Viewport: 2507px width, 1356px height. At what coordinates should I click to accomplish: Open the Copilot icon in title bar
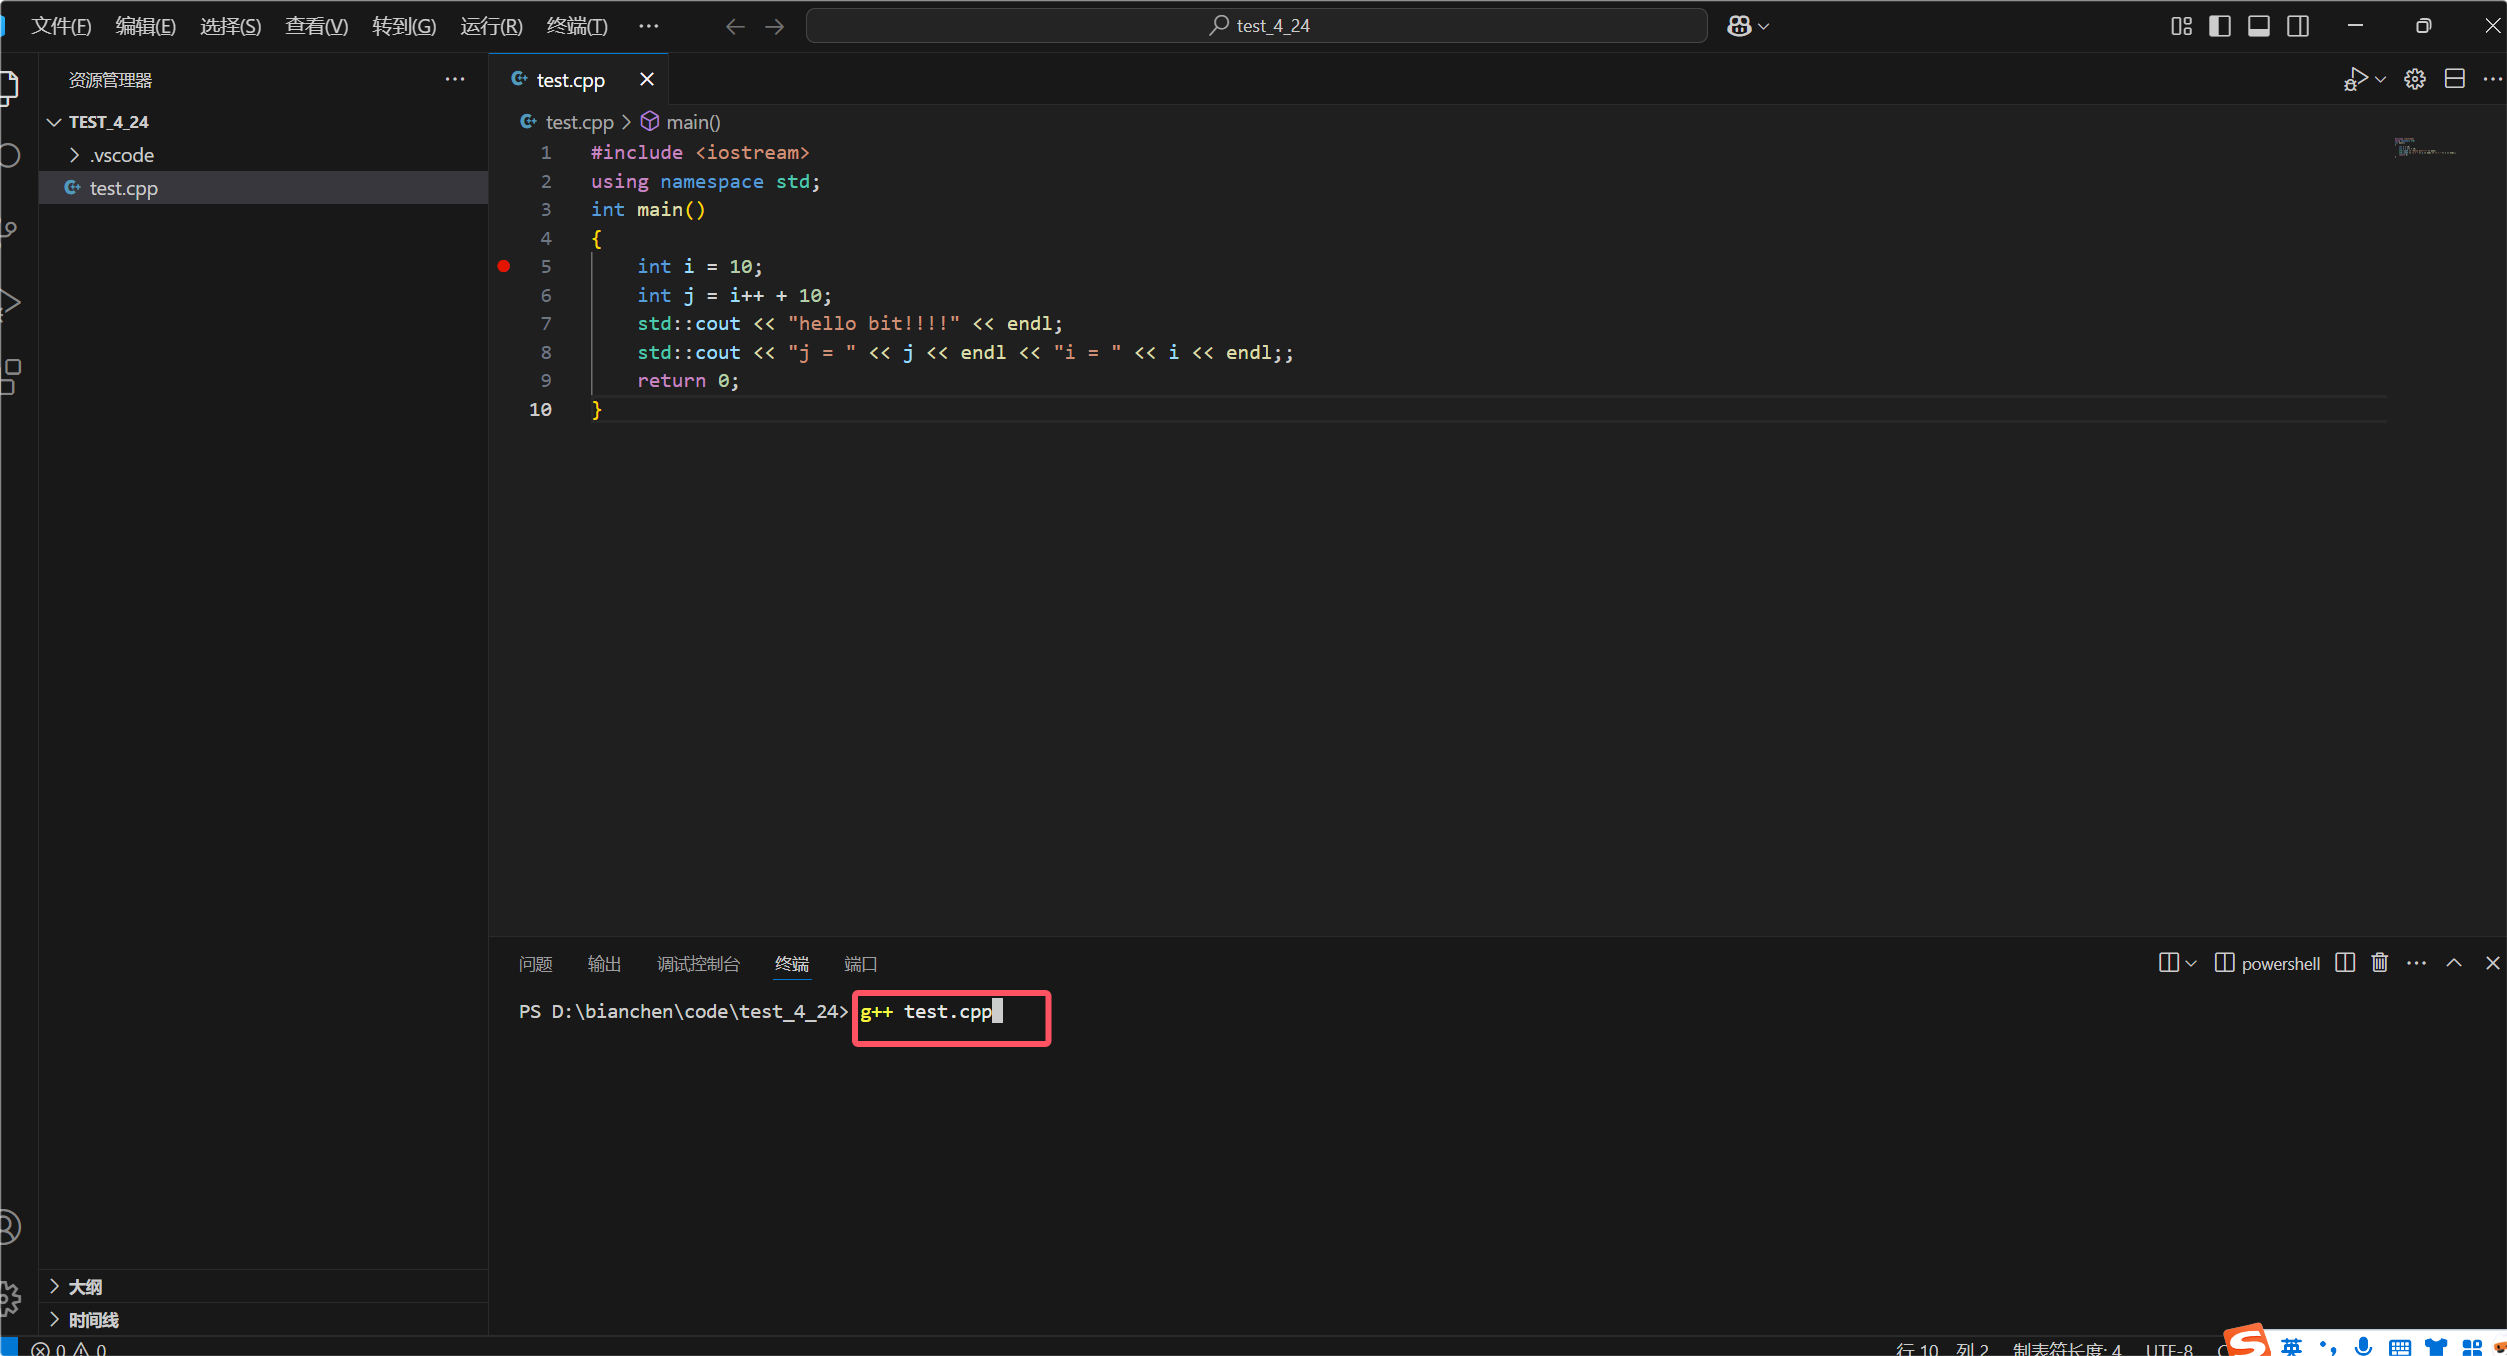pos(1739,26)
